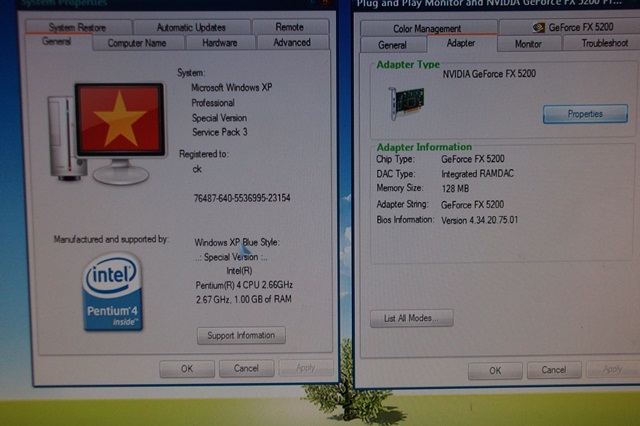This screenshot has height=426, width=640.
Task: Click the graphics adapter card icon
Action: 406,103
